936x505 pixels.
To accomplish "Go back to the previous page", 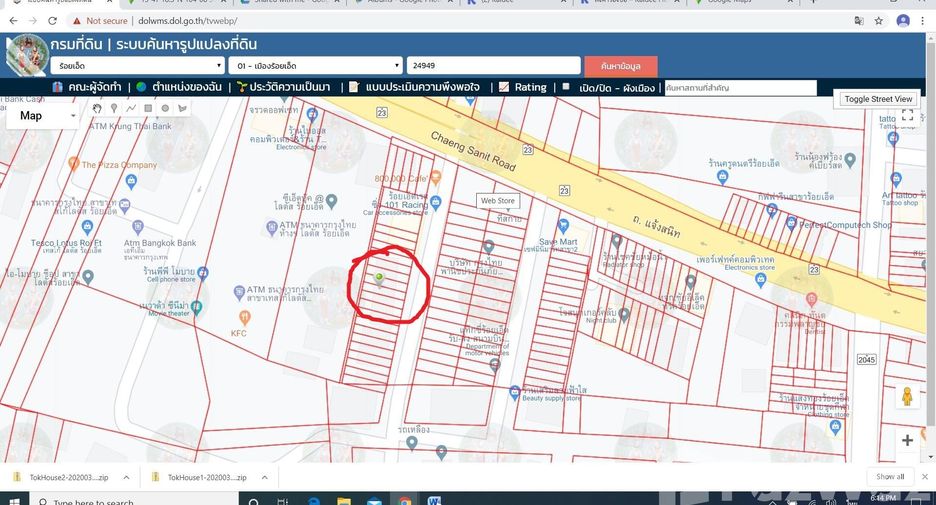I will click(13, 21).
